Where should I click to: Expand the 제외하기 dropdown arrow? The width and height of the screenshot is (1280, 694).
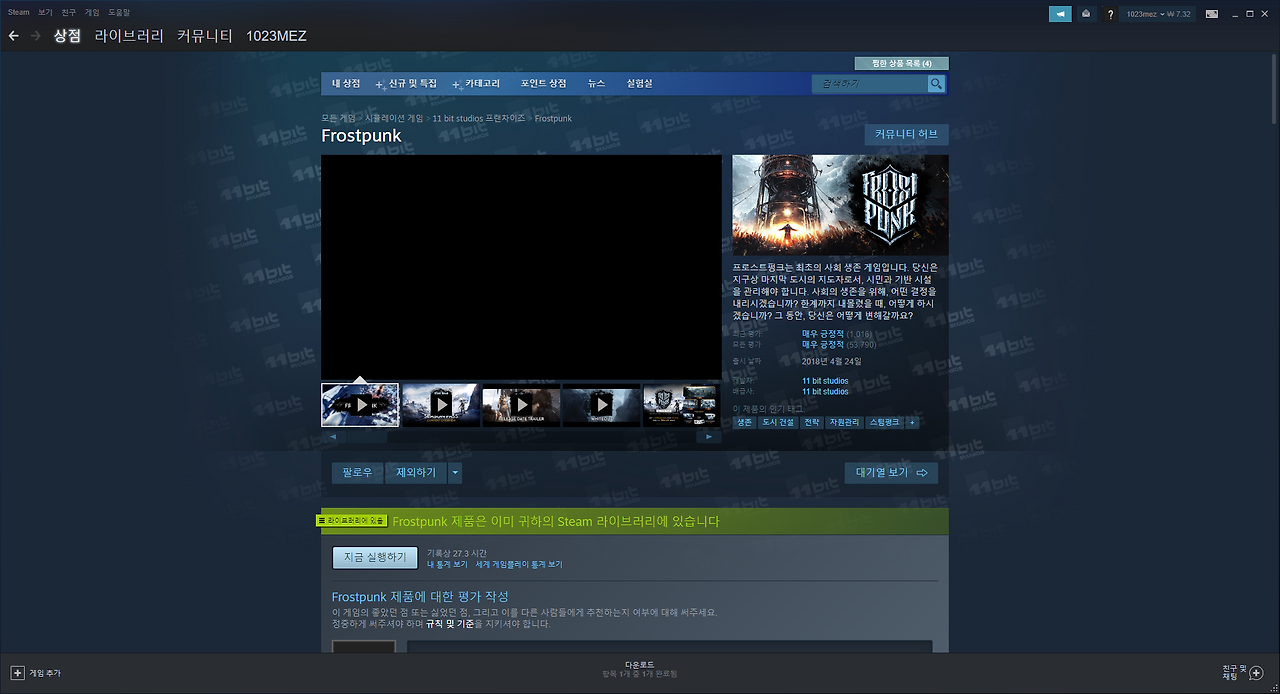tap(455, 472)
